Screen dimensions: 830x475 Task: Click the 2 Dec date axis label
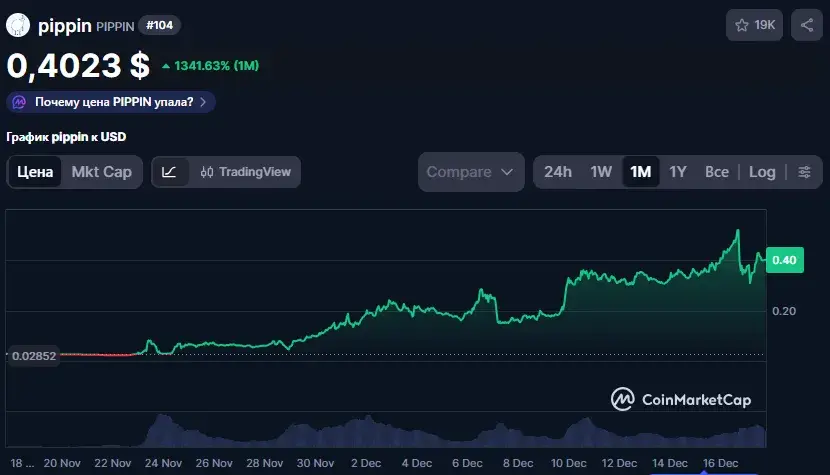[x=366, y=463]
